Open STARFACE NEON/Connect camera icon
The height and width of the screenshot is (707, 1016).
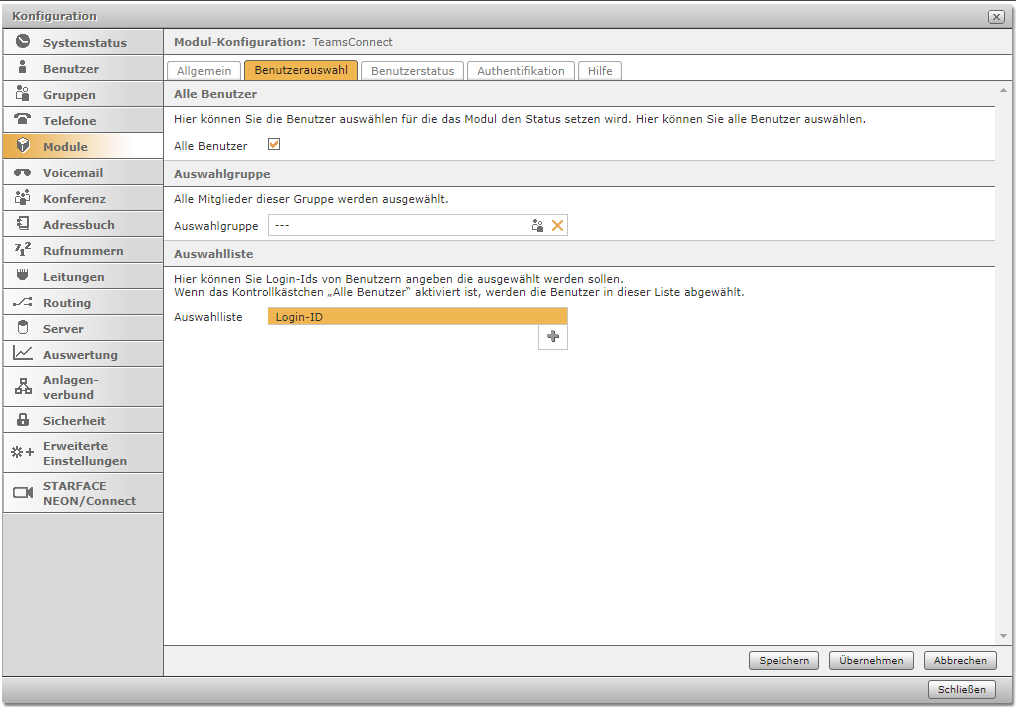[23, 492]
